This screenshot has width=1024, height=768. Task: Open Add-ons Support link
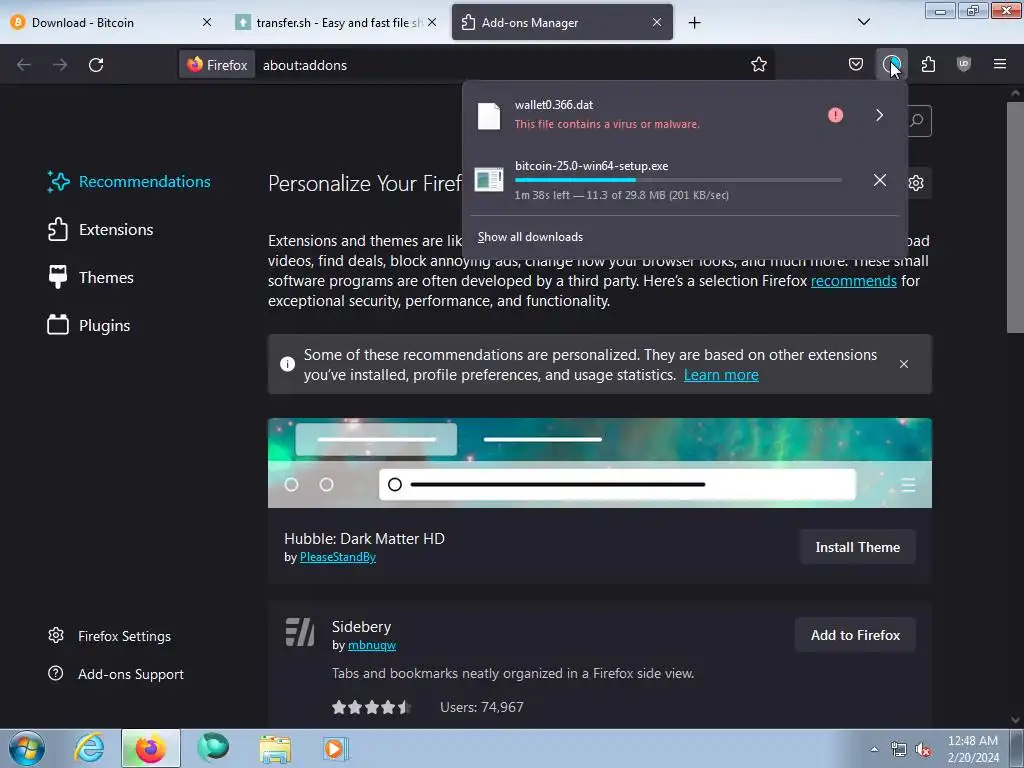[116, 674]
